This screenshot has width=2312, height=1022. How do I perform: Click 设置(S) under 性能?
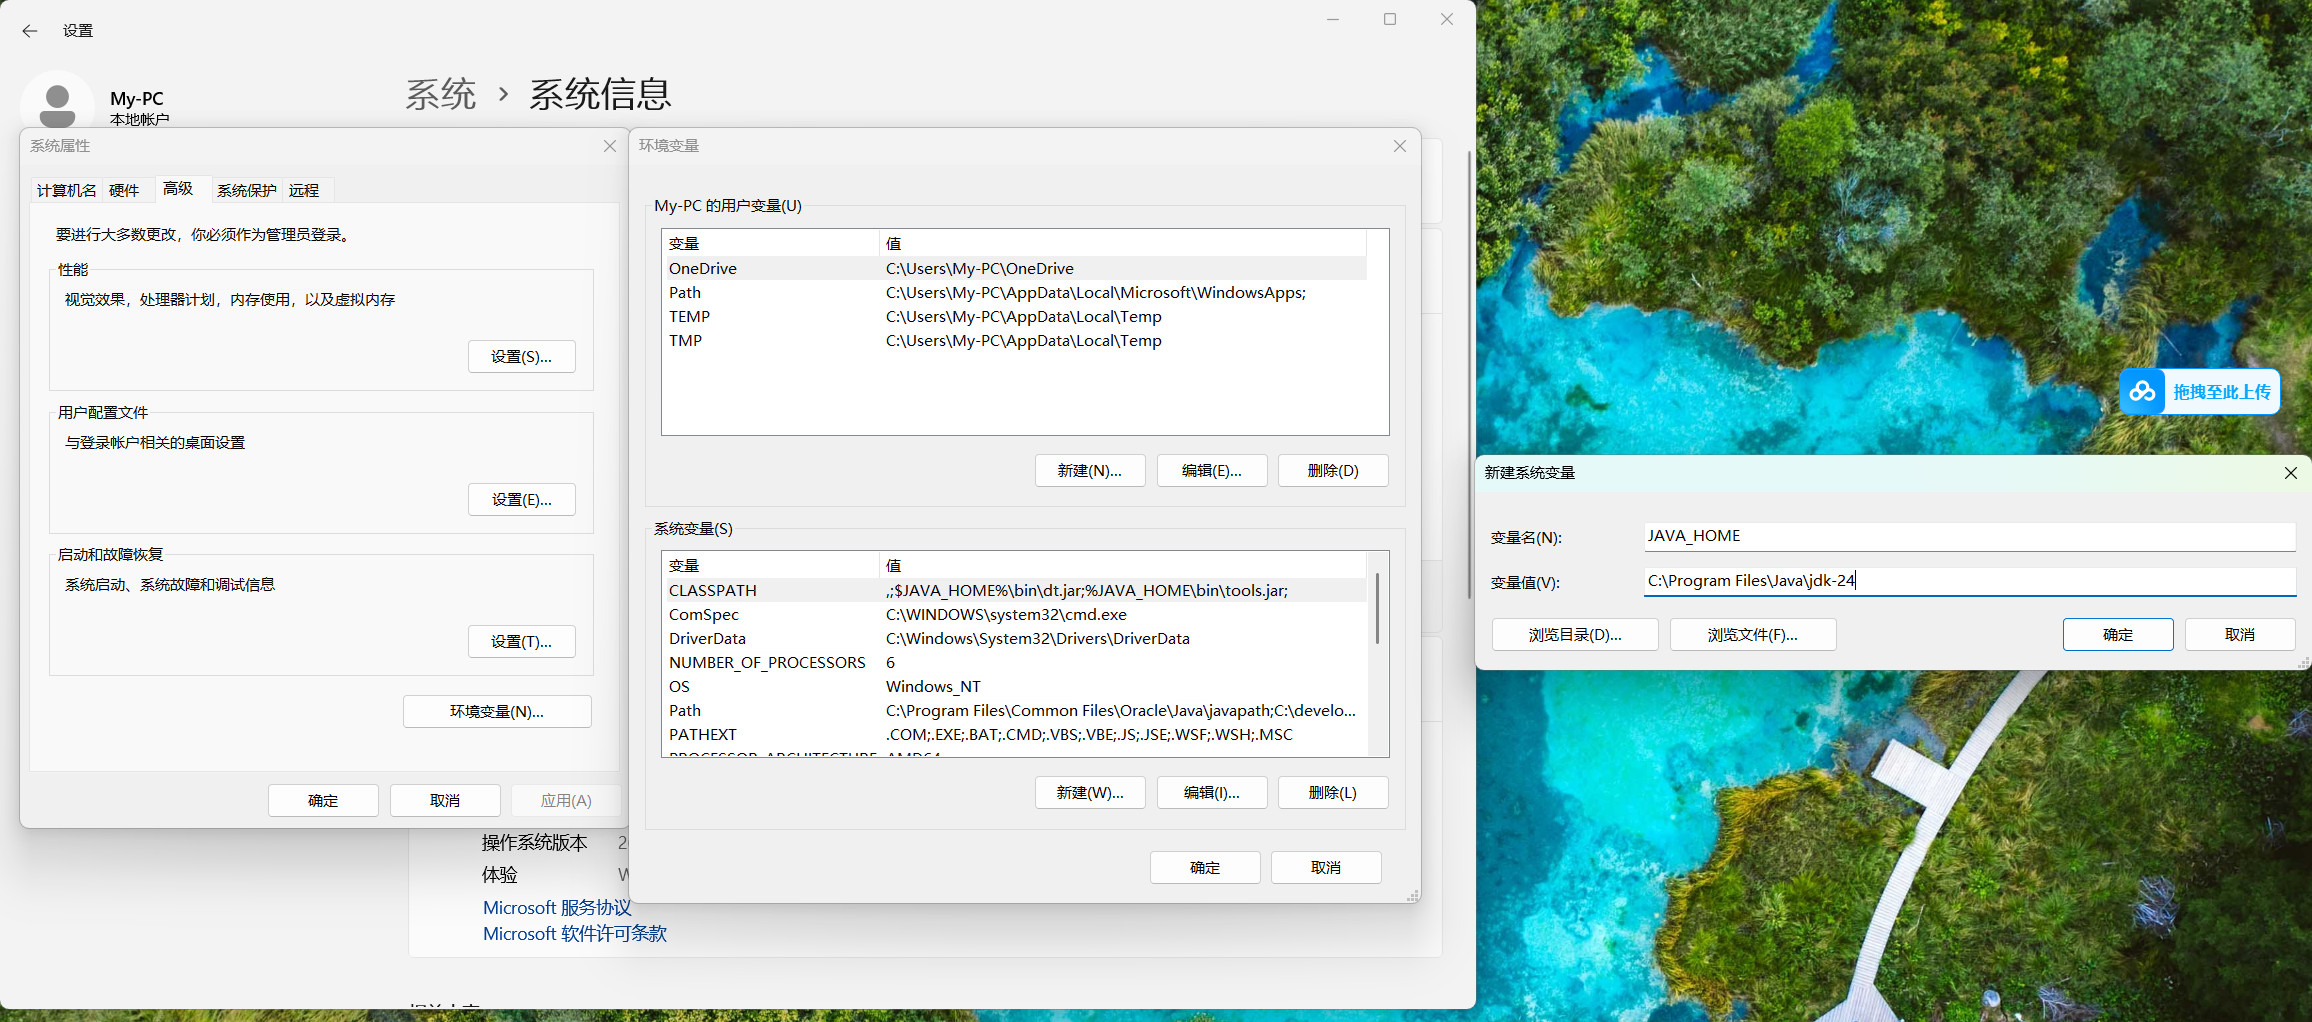521,356
